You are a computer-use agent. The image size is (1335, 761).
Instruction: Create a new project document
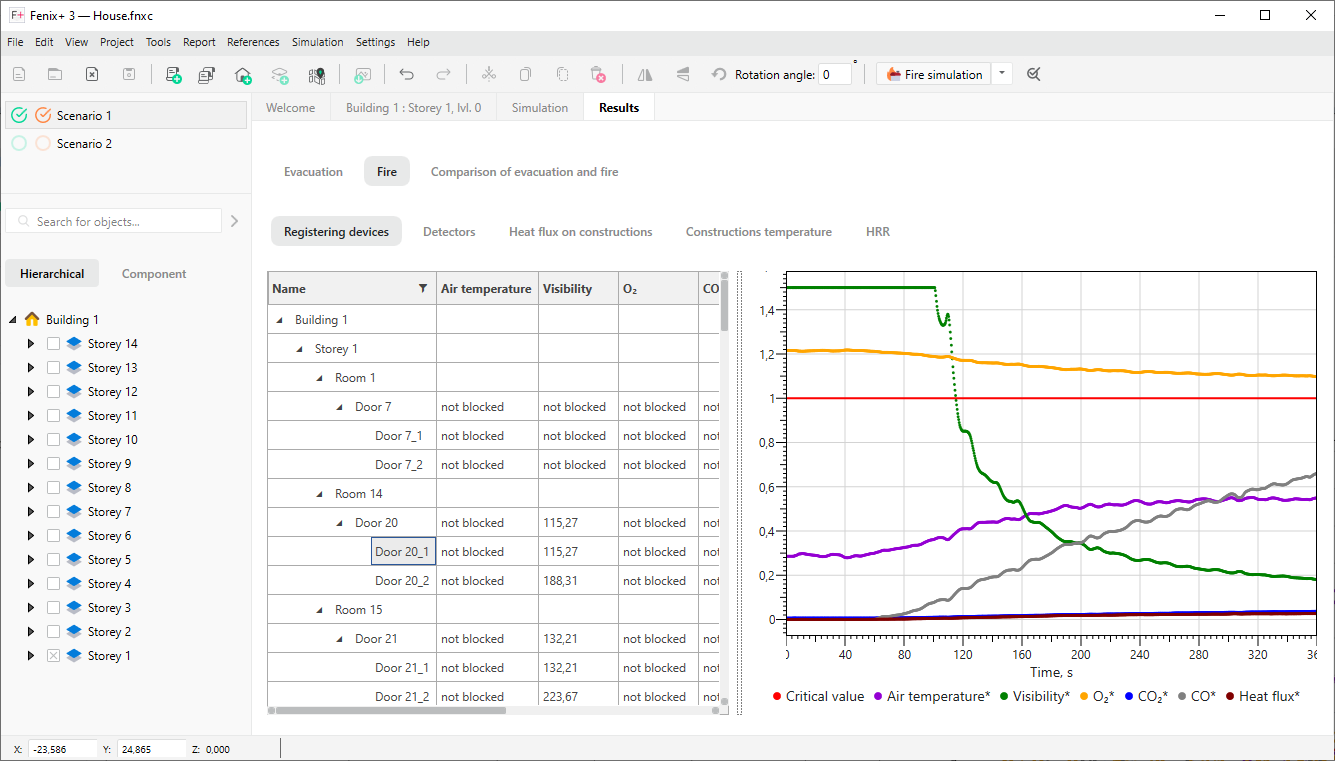click(18, 74)
